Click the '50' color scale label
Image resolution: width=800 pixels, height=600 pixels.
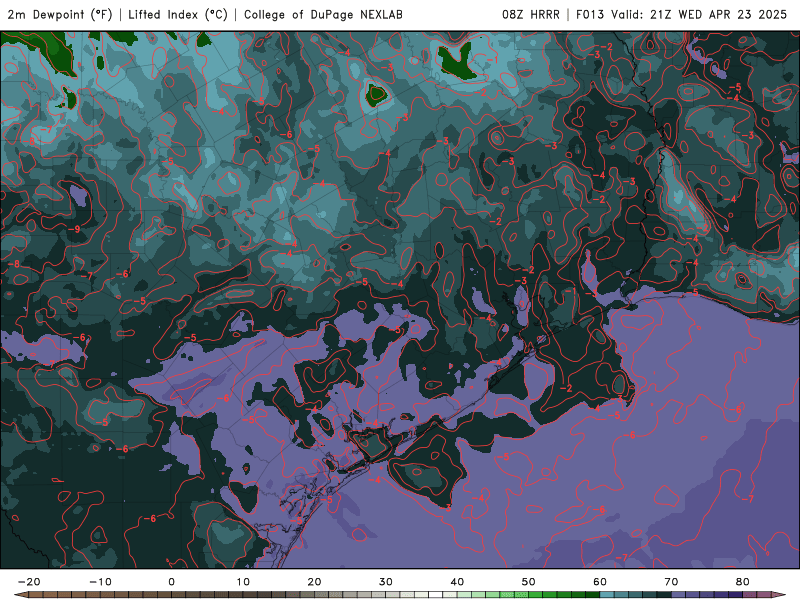(529, 582)
